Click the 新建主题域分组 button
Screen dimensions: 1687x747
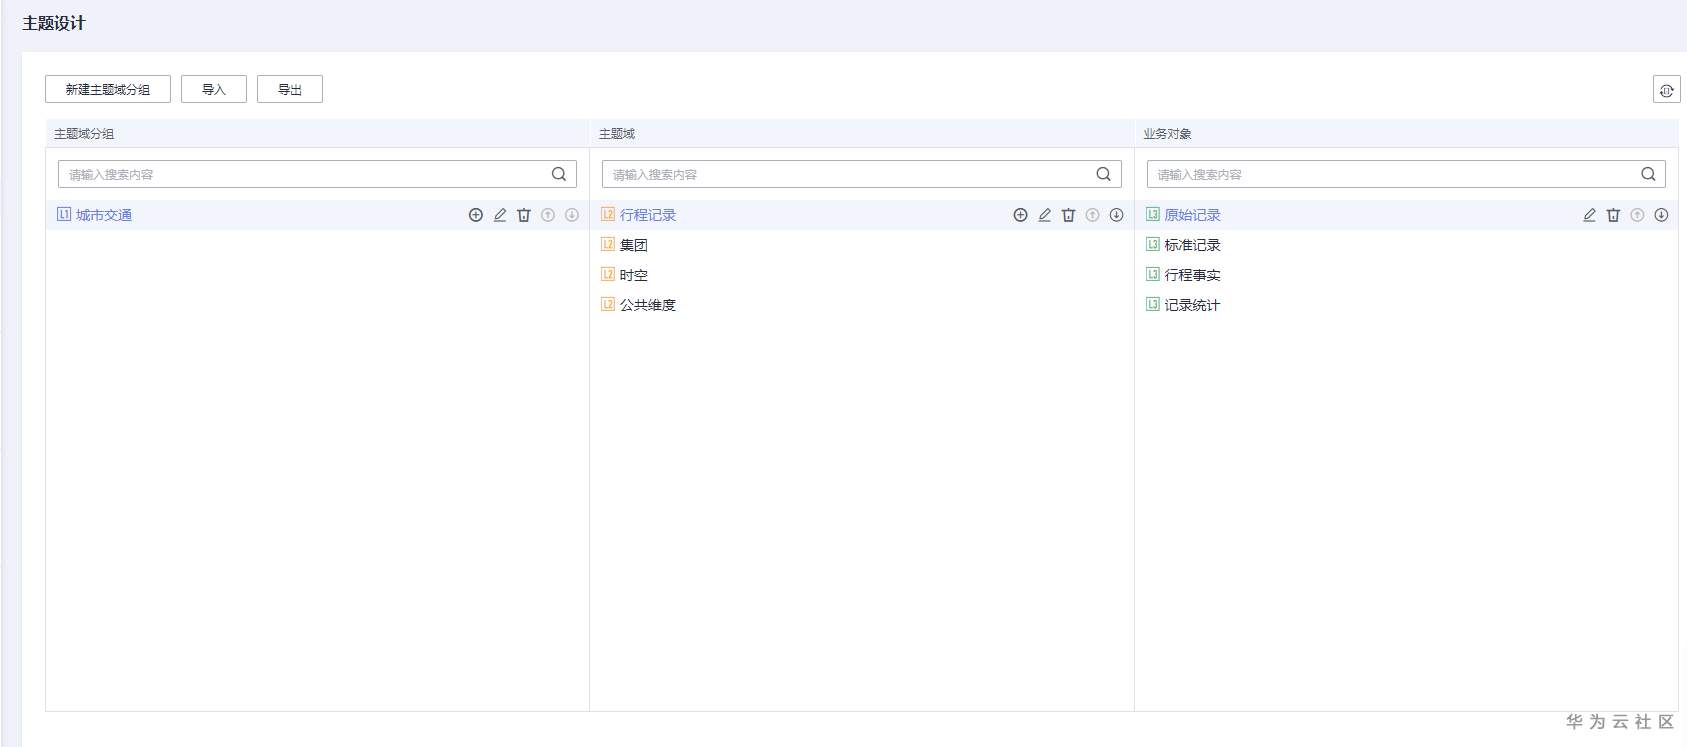(108, 89)
